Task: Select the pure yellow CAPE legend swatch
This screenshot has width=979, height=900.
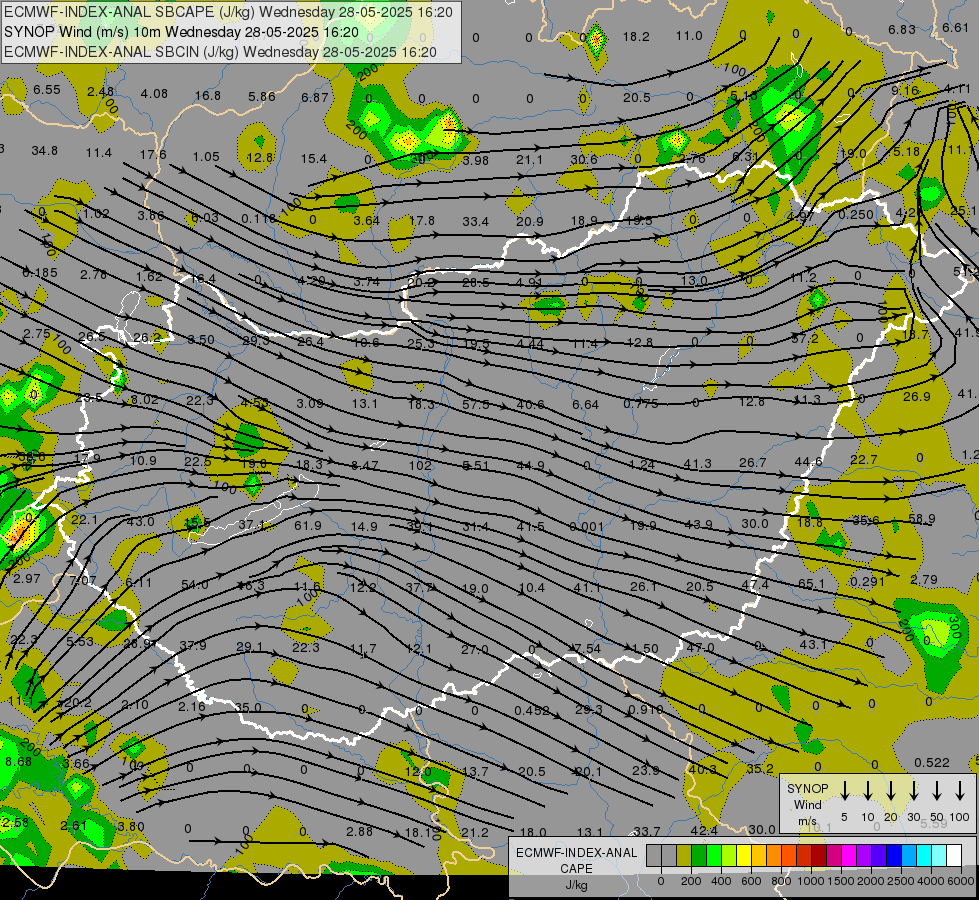Action: point(744,855)
